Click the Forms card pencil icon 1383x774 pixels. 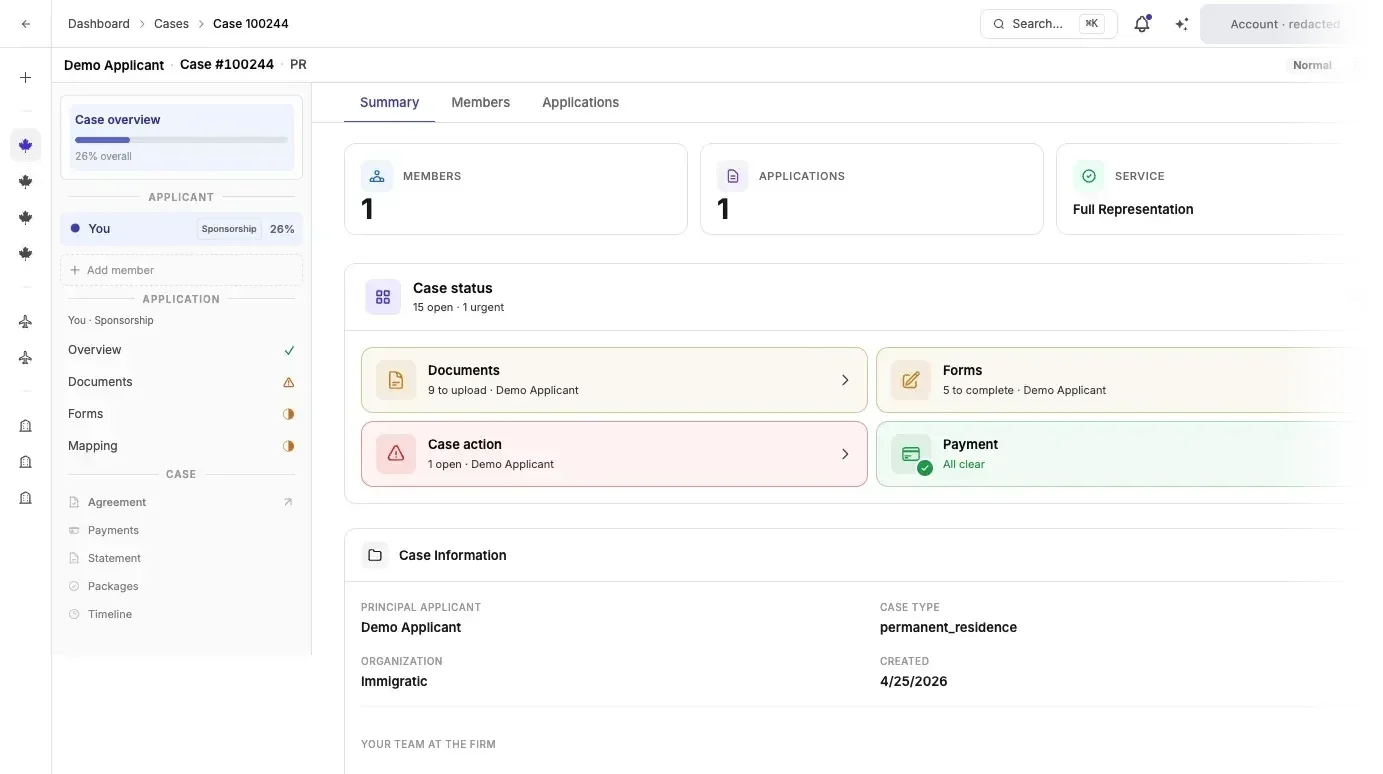coord(911,380)
